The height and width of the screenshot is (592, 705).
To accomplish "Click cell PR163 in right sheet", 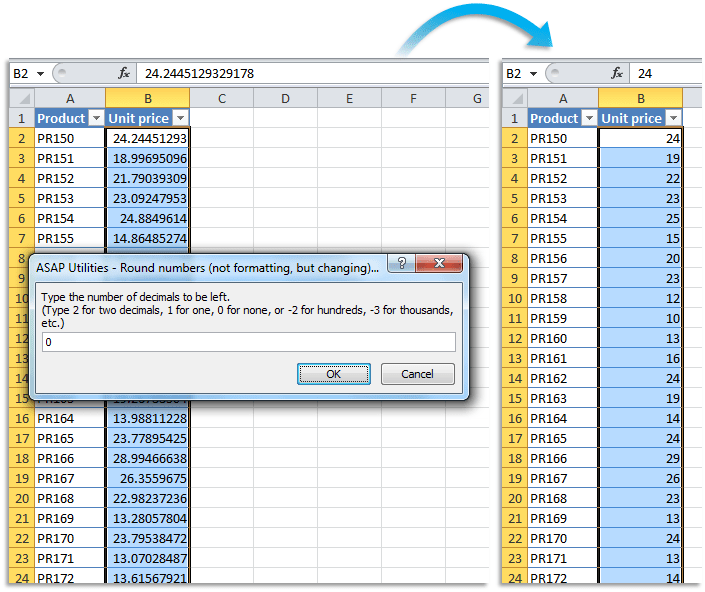I will pos(563,398).
